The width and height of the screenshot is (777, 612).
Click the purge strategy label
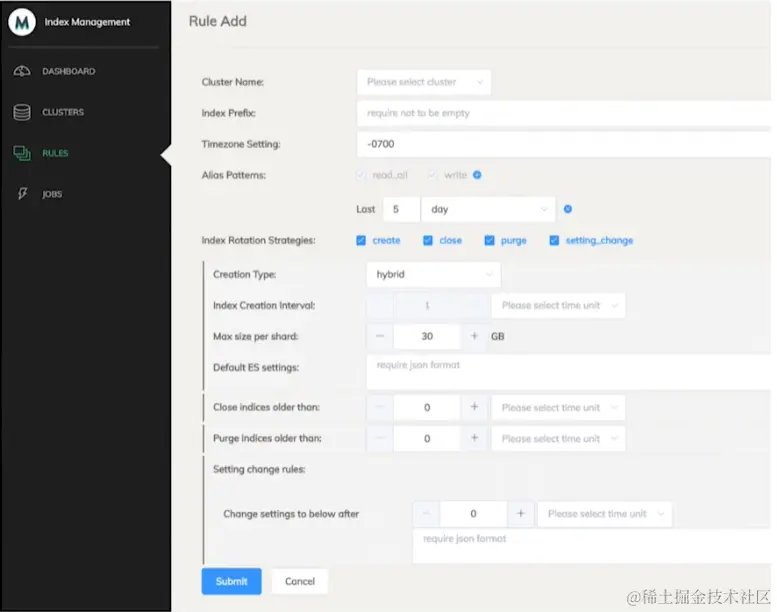pos(513,241)
